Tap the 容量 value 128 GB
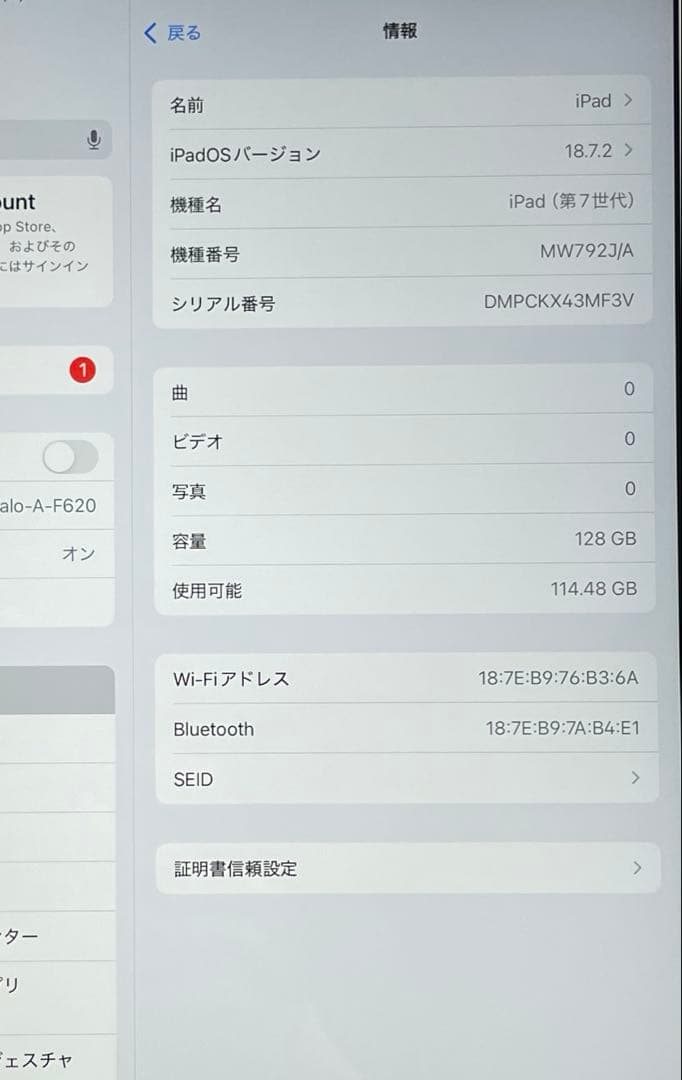682x1080 pixels. point(606,539)
